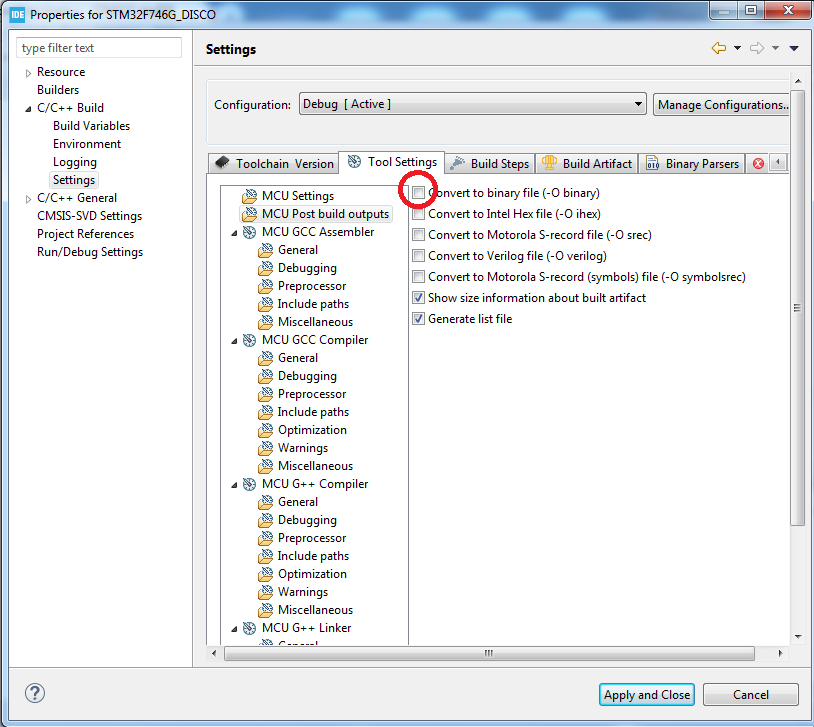Viewport: 814px width, 727px height.
Task: Select Logging under C/C++ Build
Action: pos(75,162)
